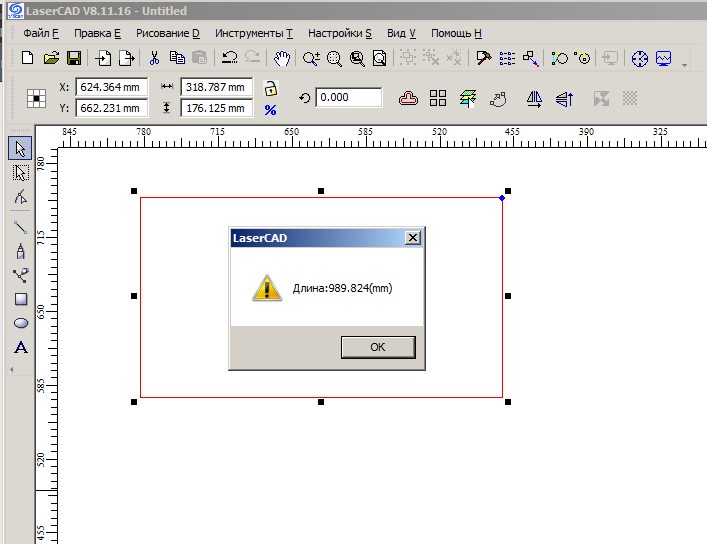
Task: Open the align list icon
Action: (507, 58)
